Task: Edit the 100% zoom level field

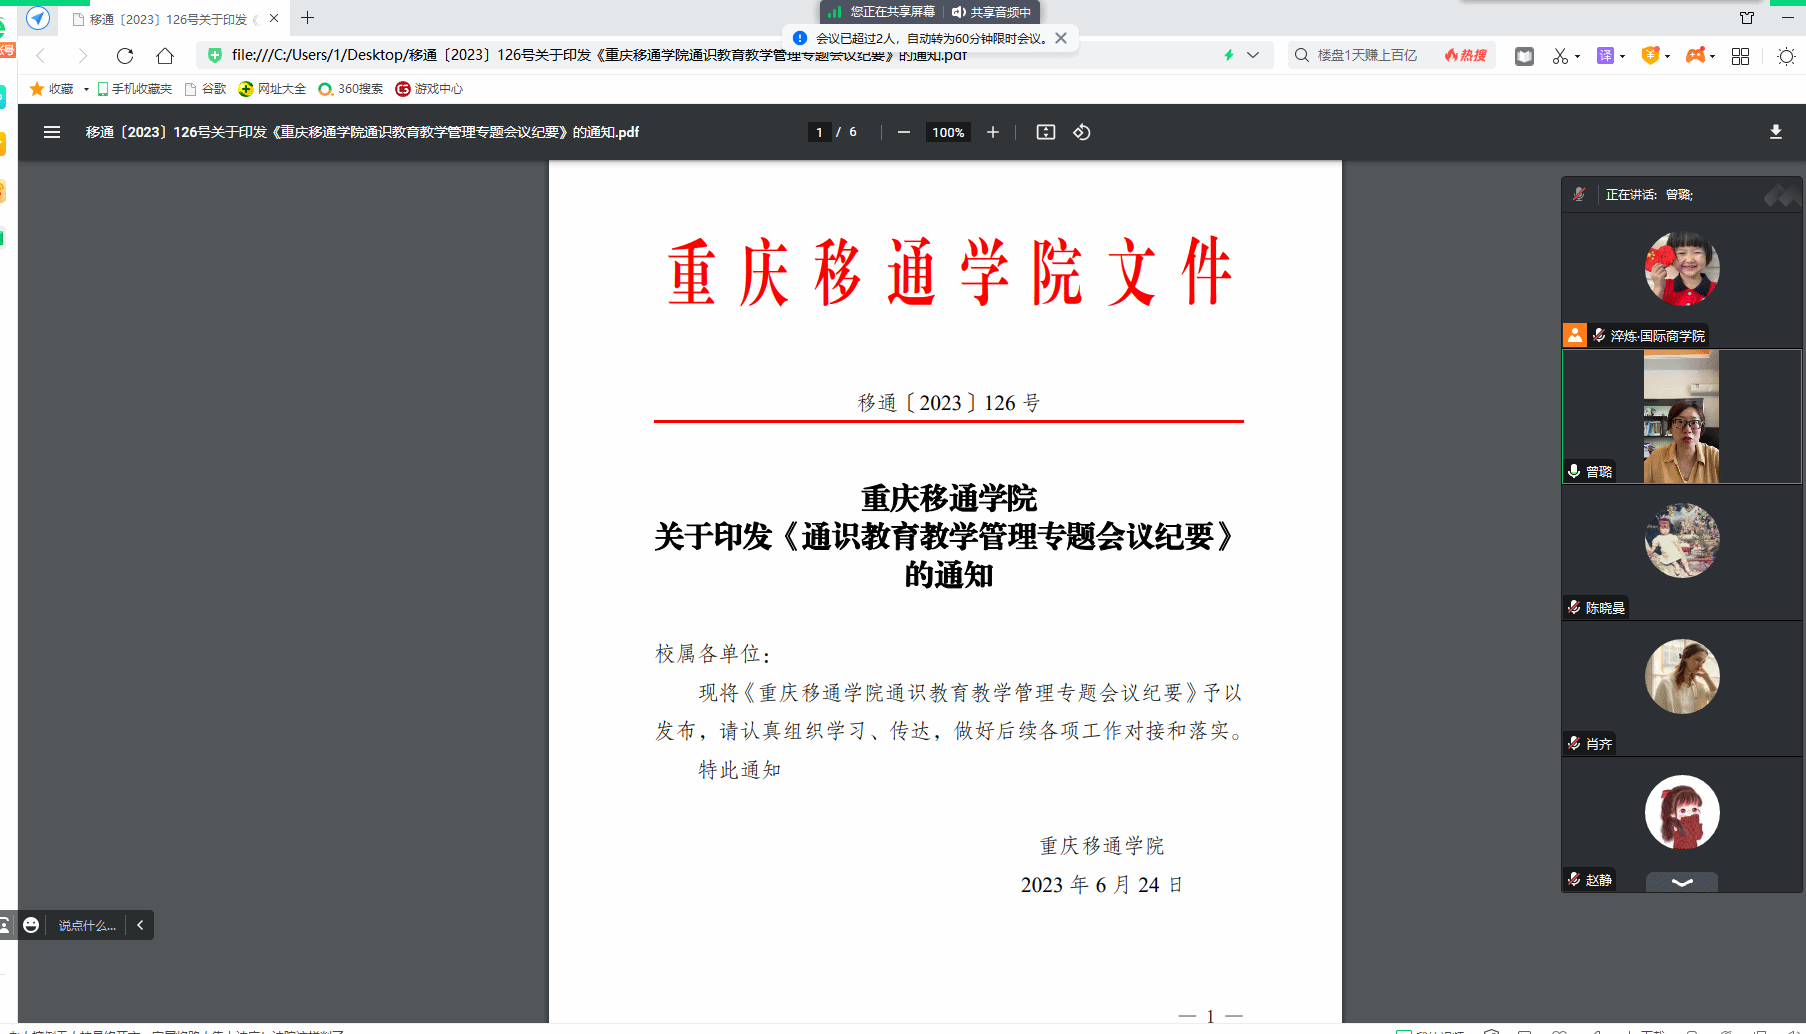Action: 947,132
